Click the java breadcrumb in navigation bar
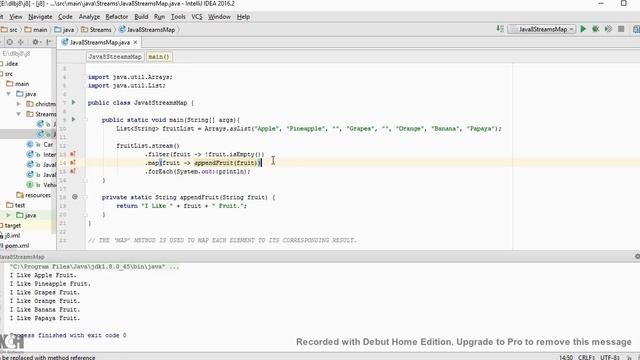This screenshot has height=360, width=640. coord(64,29)
